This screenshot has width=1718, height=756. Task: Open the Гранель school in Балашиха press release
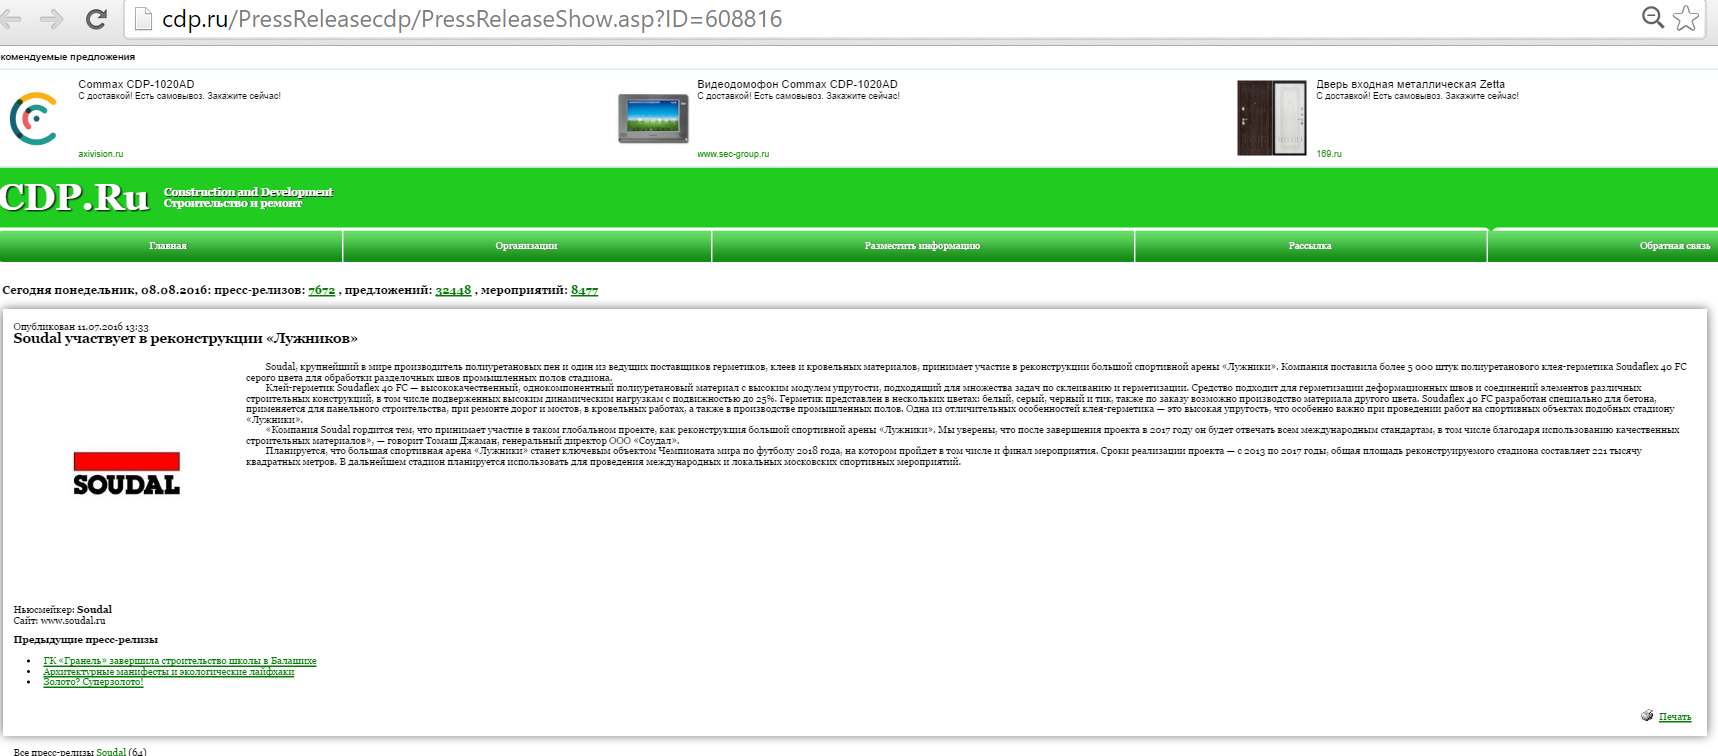[180, 661]
